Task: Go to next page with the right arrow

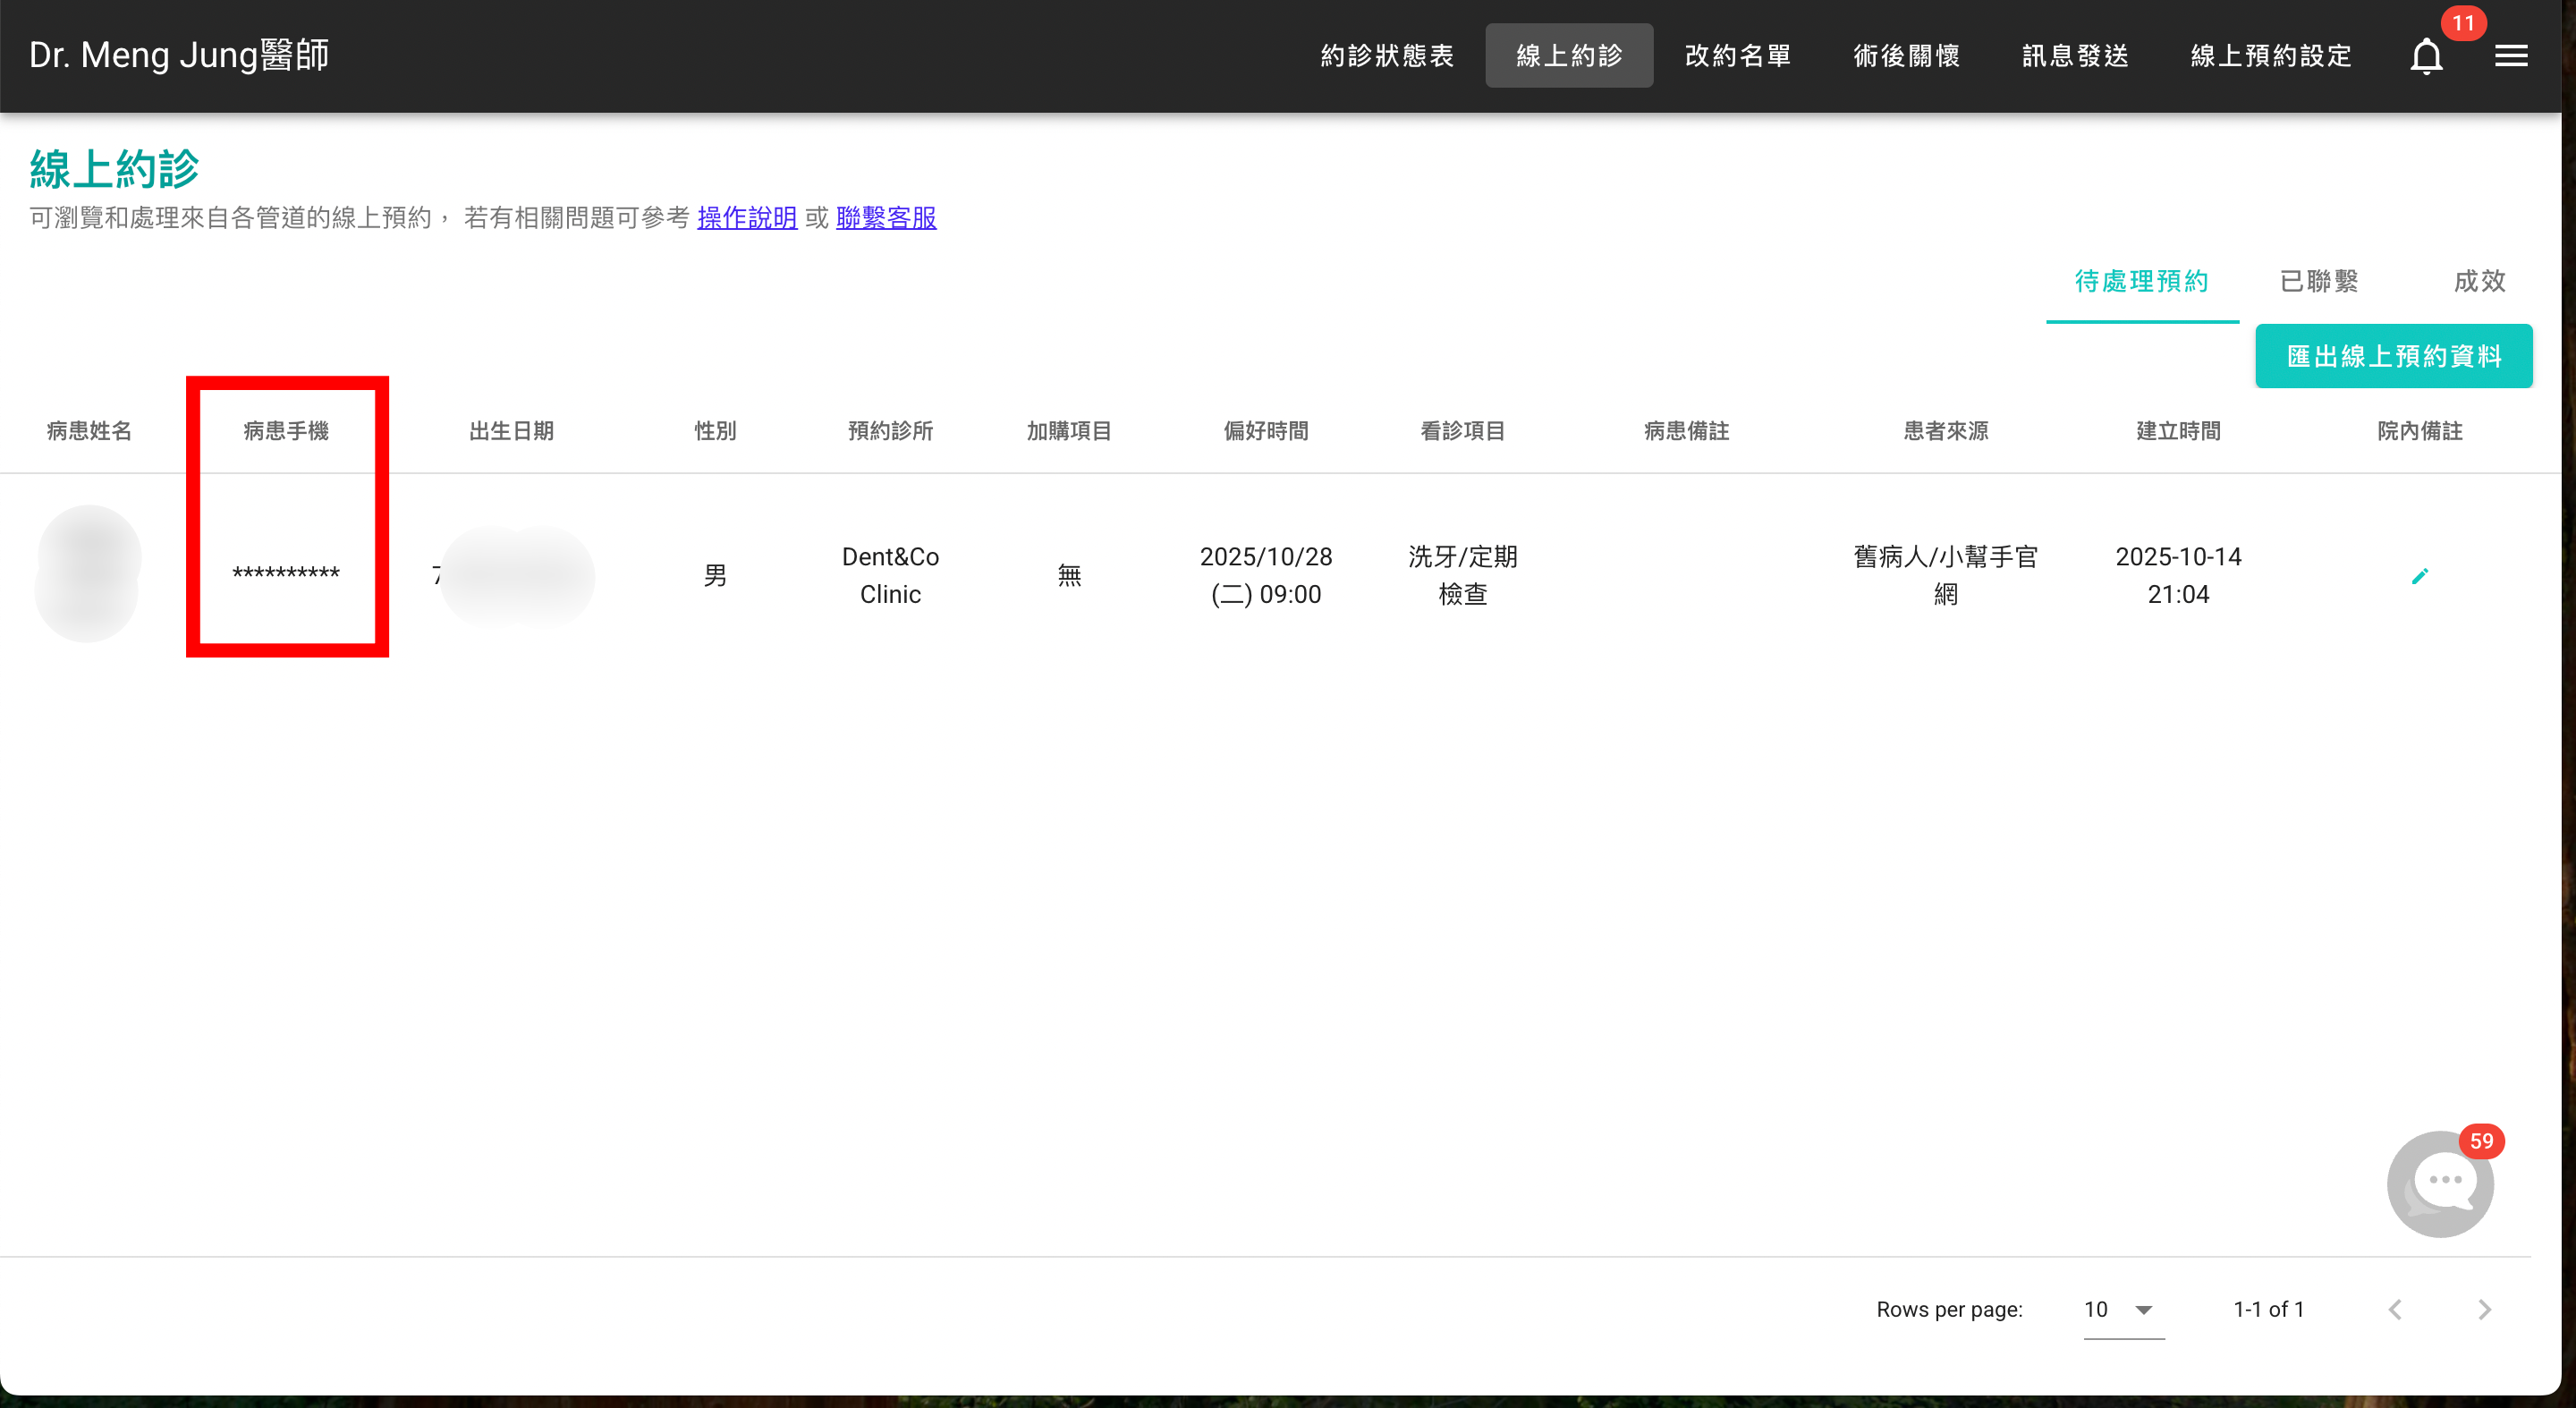Action: click(2486, 1309)
